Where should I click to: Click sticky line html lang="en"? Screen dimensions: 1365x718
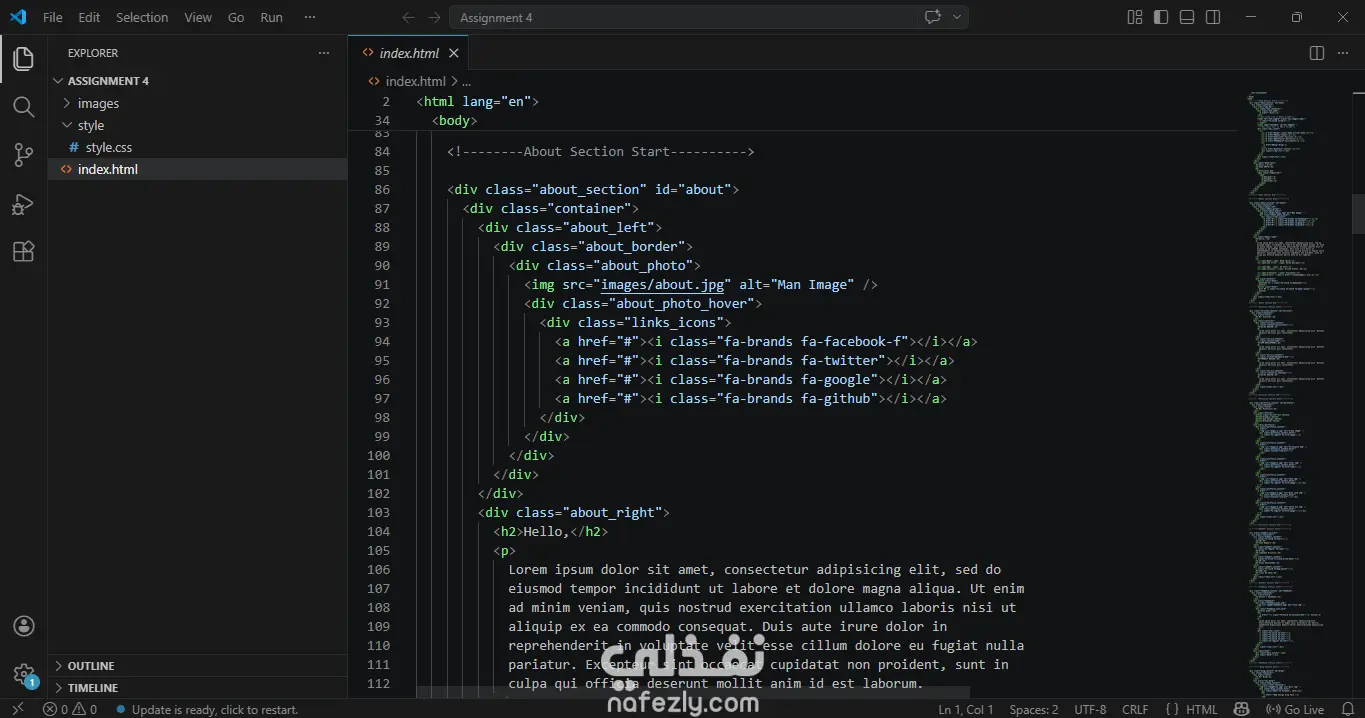478,101
